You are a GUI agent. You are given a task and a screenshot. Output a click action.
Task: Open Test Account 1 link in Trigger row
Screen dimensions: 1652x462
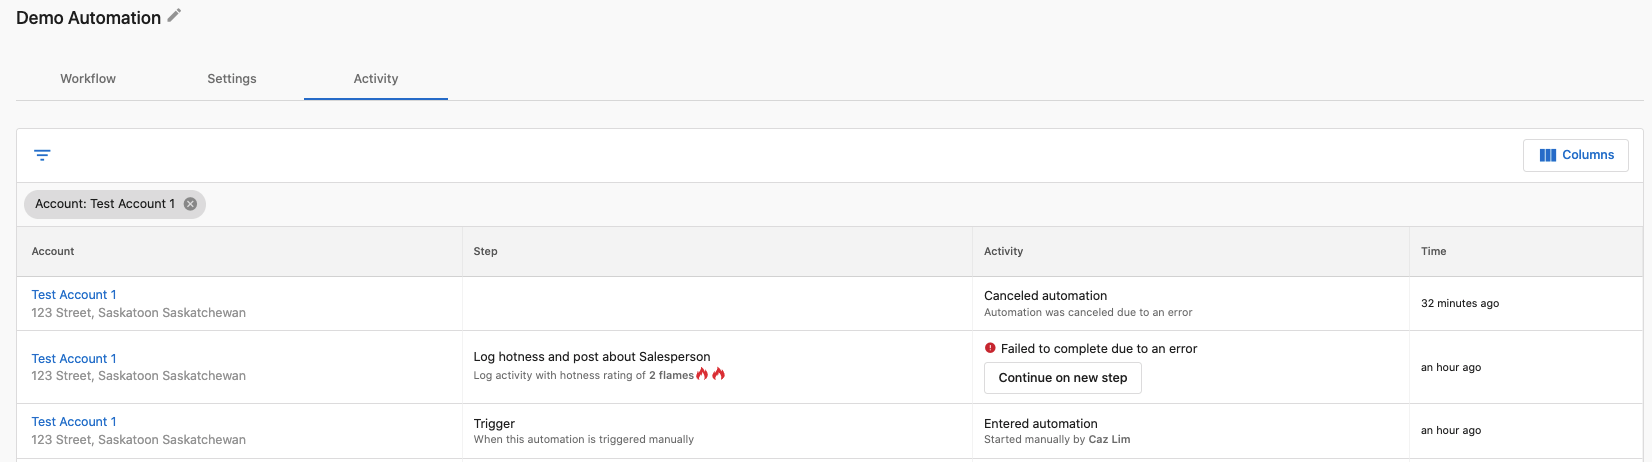[74, 422]
